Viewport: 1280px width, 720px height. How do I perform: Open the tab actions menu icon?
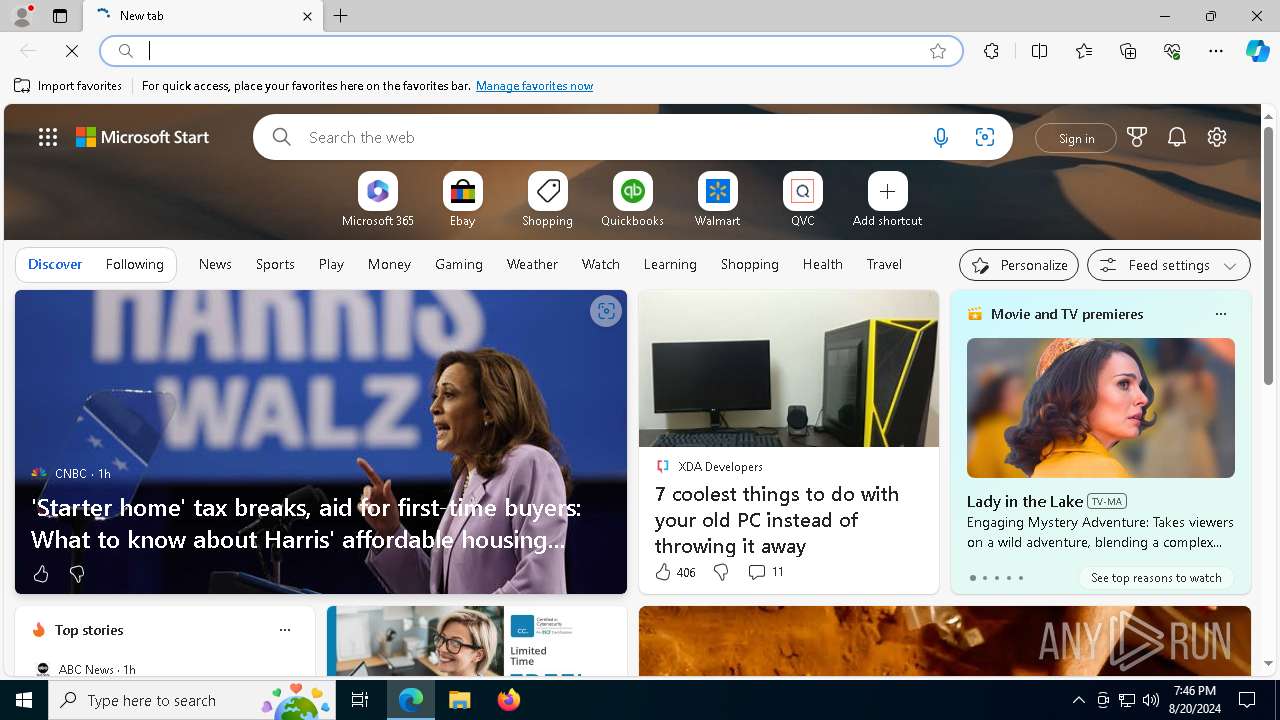[x=60, y=16]
